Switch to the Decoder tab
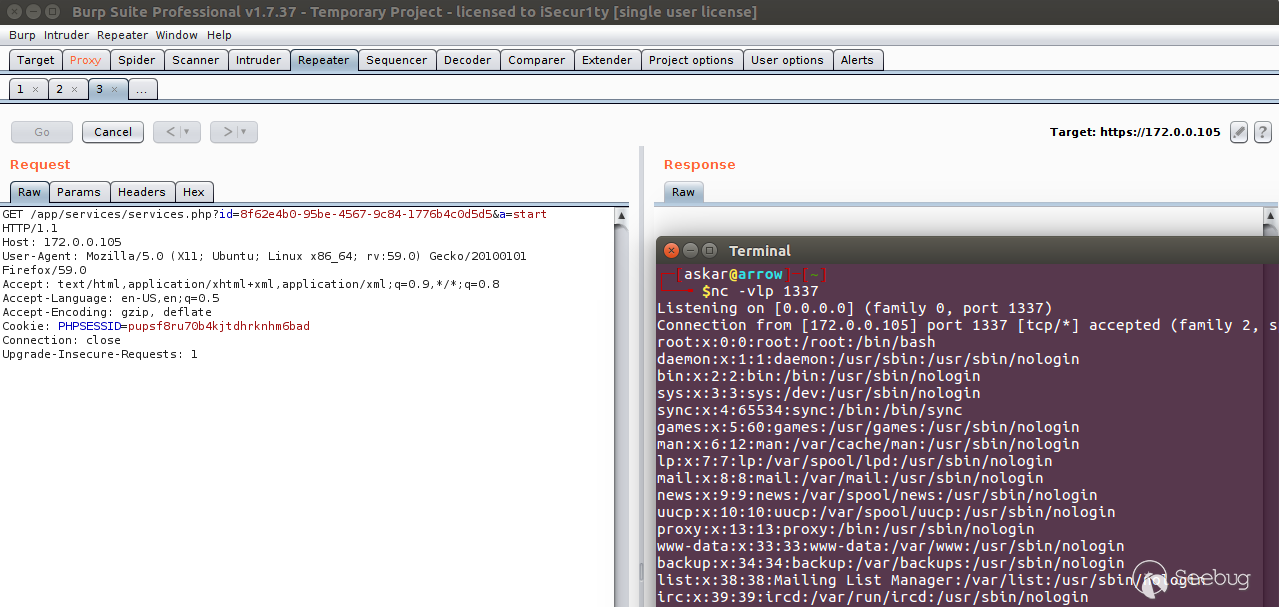The height and width of the screenshot is (607, 1279). pyautogui.click(x=468, y=60)
